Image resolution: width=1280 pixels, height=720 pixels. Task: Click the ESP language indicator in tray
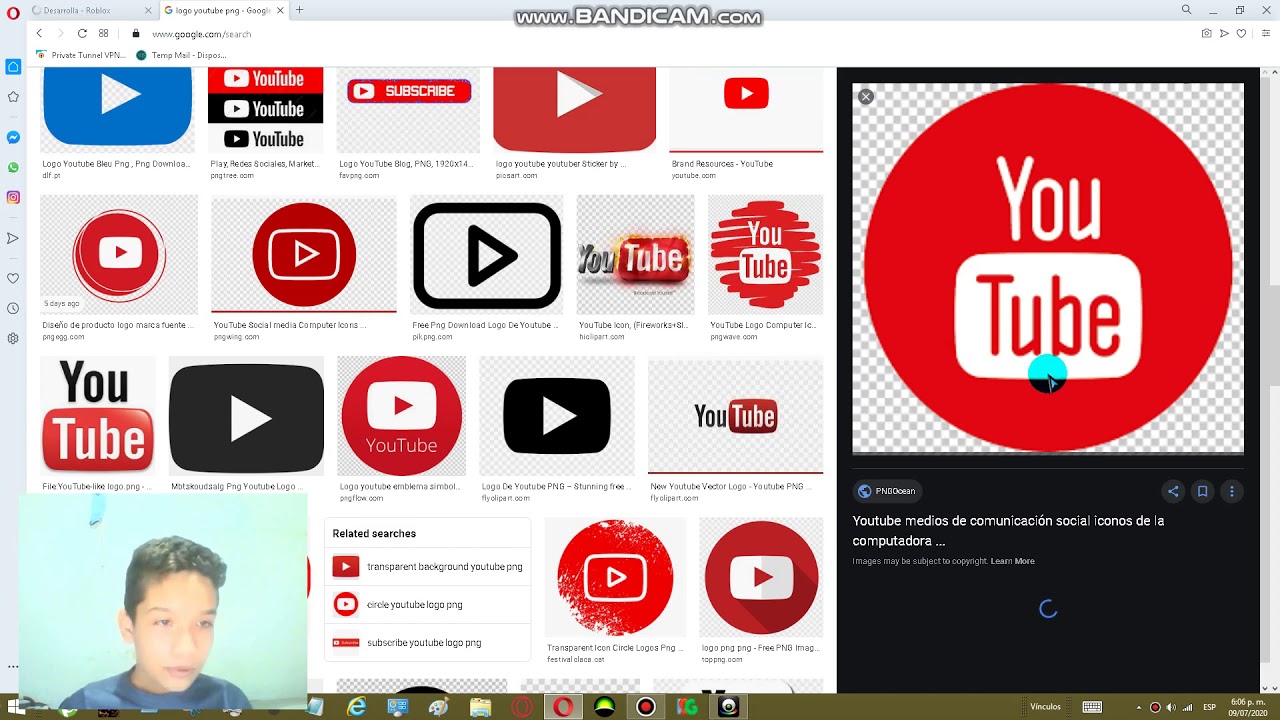pyautogui.click(x=1209, y=707)
